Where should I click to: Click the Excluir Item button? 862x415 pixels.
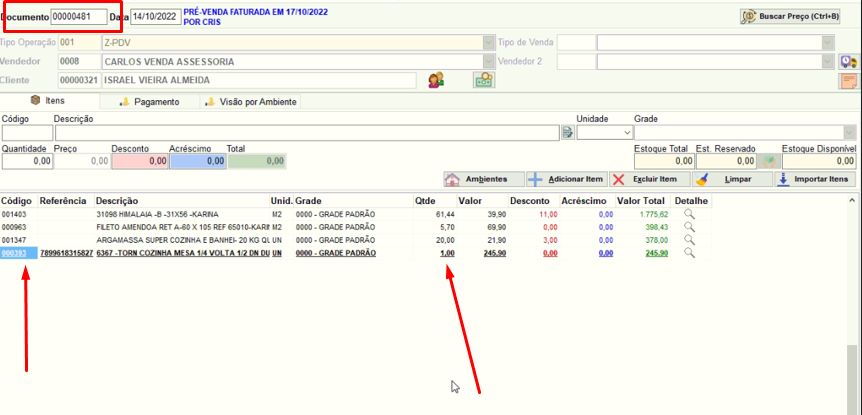tap(649, 179)
